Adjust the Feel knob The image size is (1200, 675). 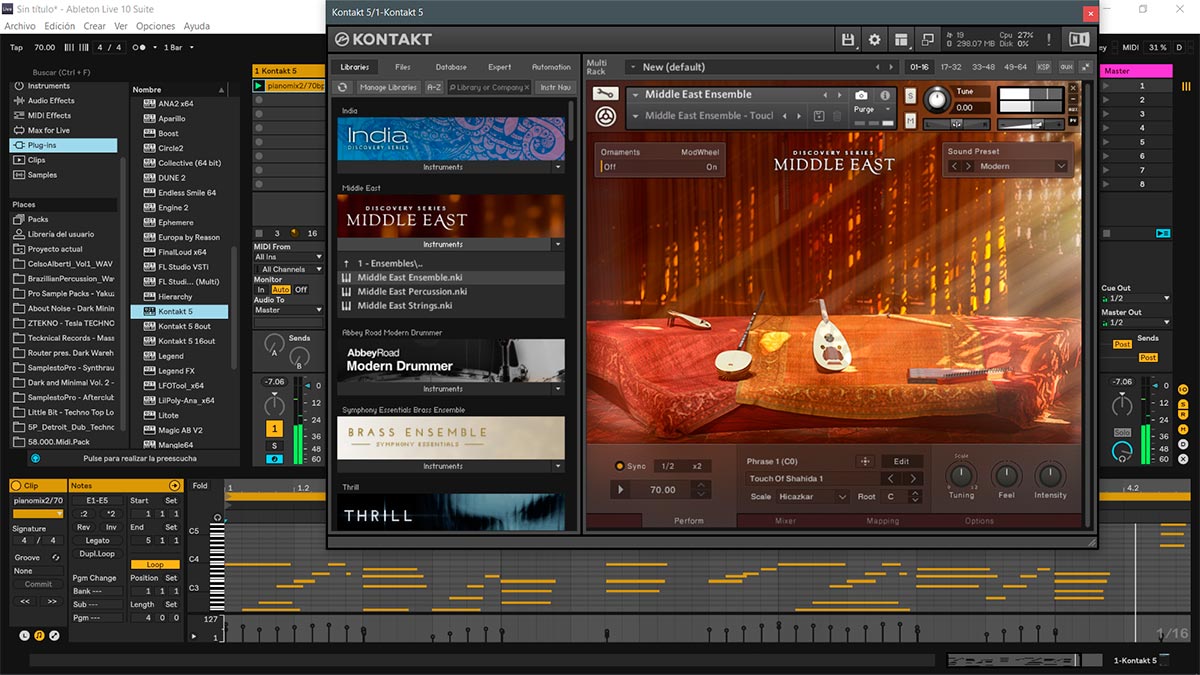[x=1006, y=476]
